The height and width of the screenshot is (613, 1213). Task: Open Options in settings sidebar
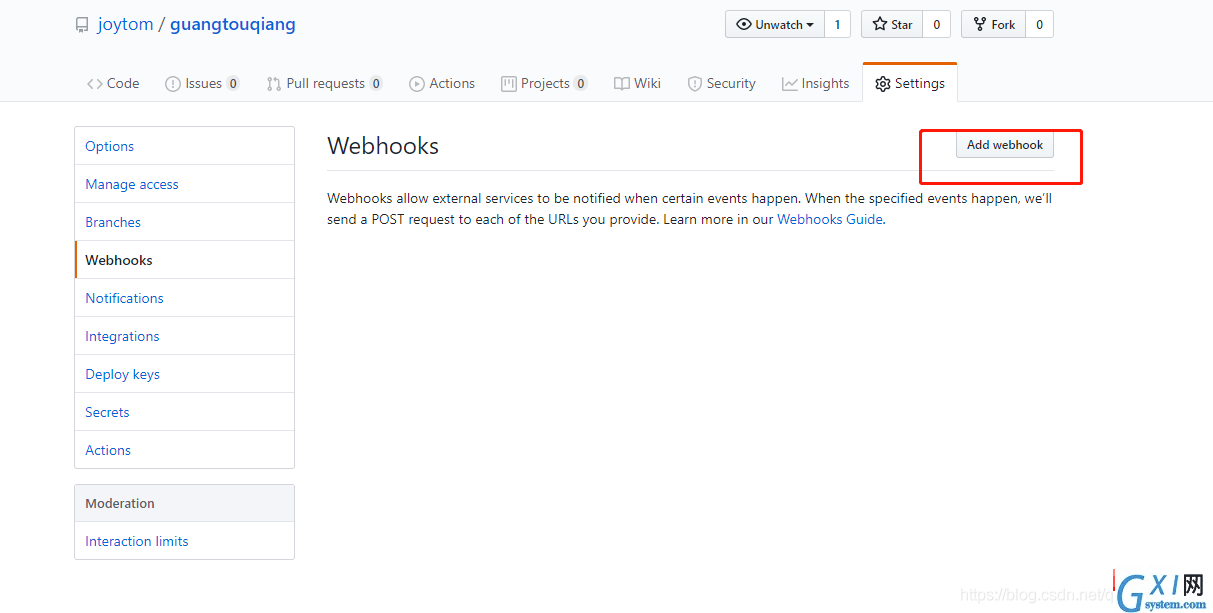click(184, 146)
